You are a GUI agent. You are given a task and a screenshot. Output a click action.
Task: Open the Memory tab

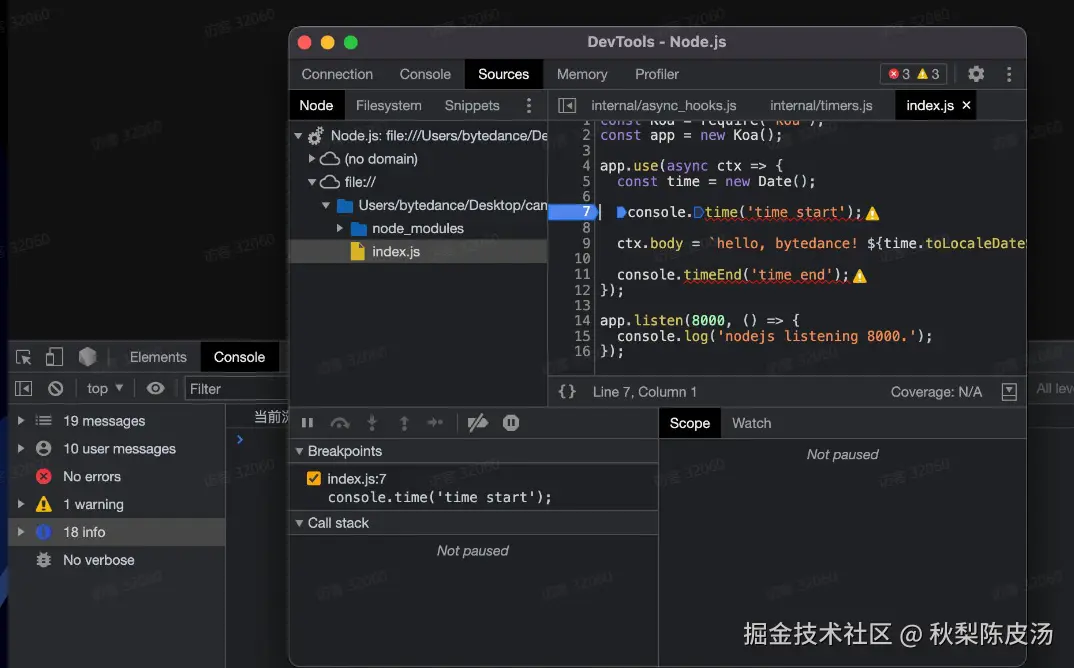[582, 74]
